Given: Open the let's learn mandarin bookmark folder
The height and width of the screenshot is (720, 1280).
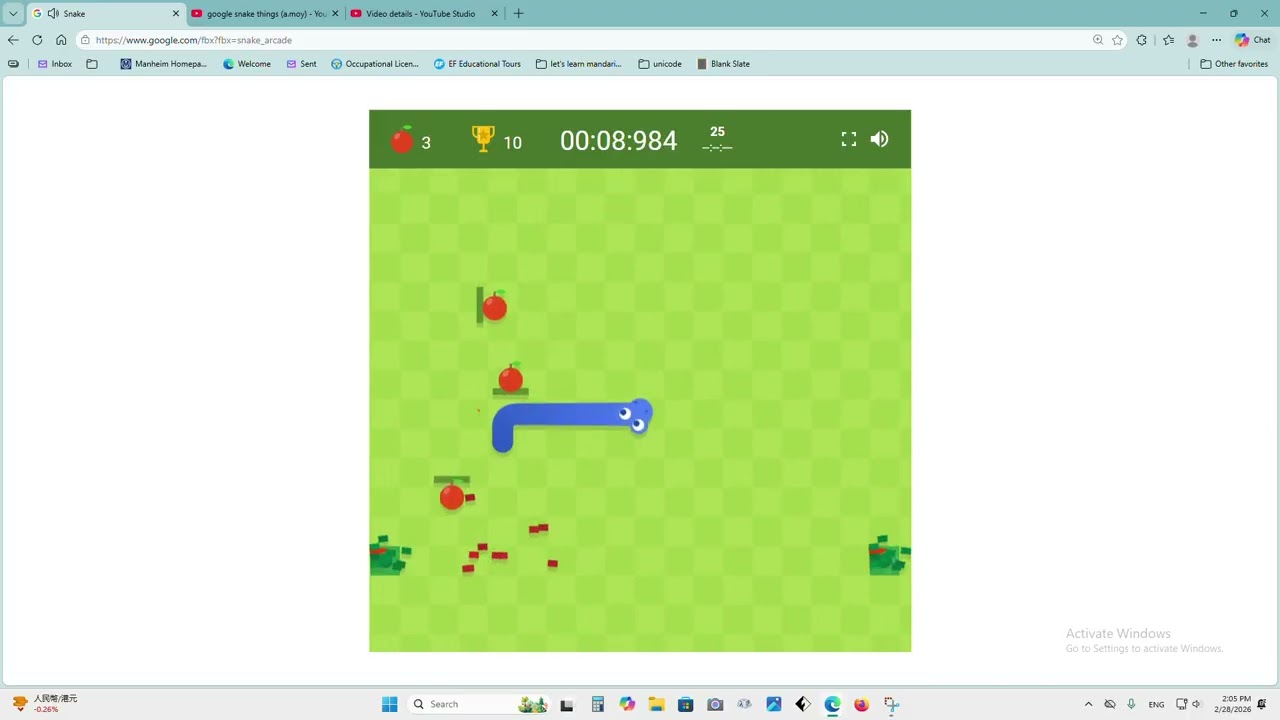Looking at the screenshot, I should click(578, 64).
